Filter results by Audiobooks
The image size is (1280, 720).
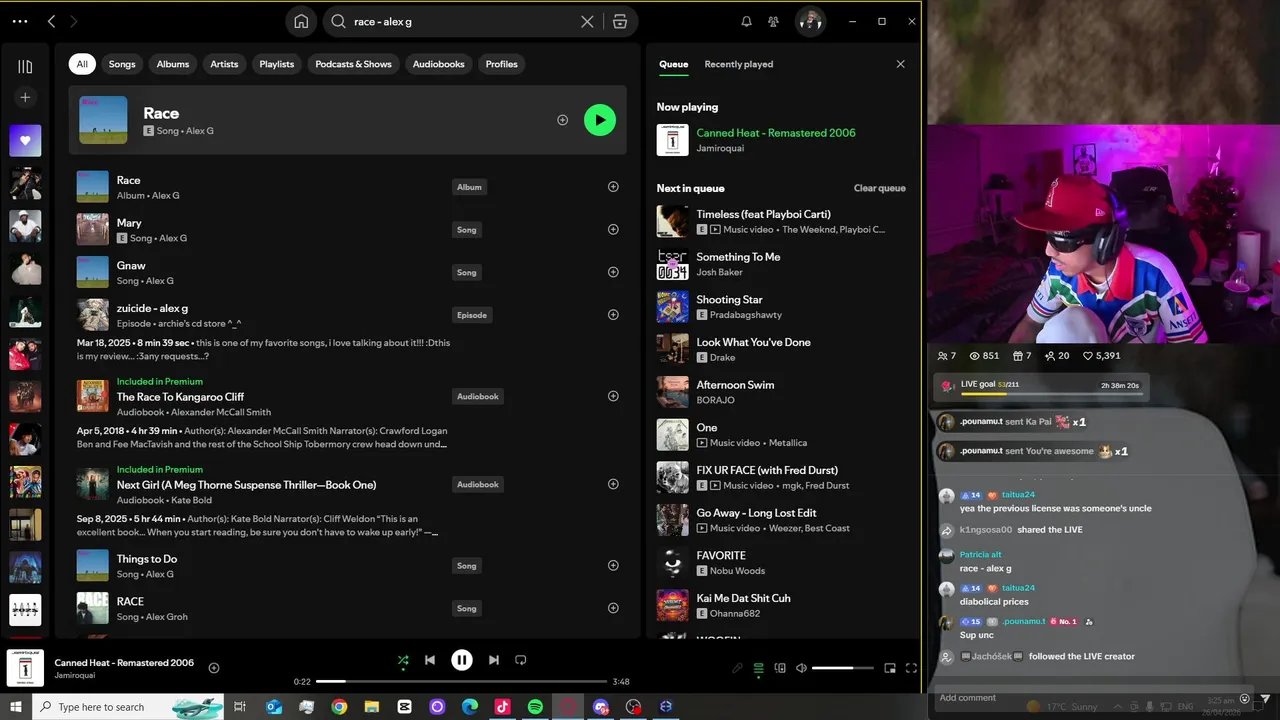(439, 64)
